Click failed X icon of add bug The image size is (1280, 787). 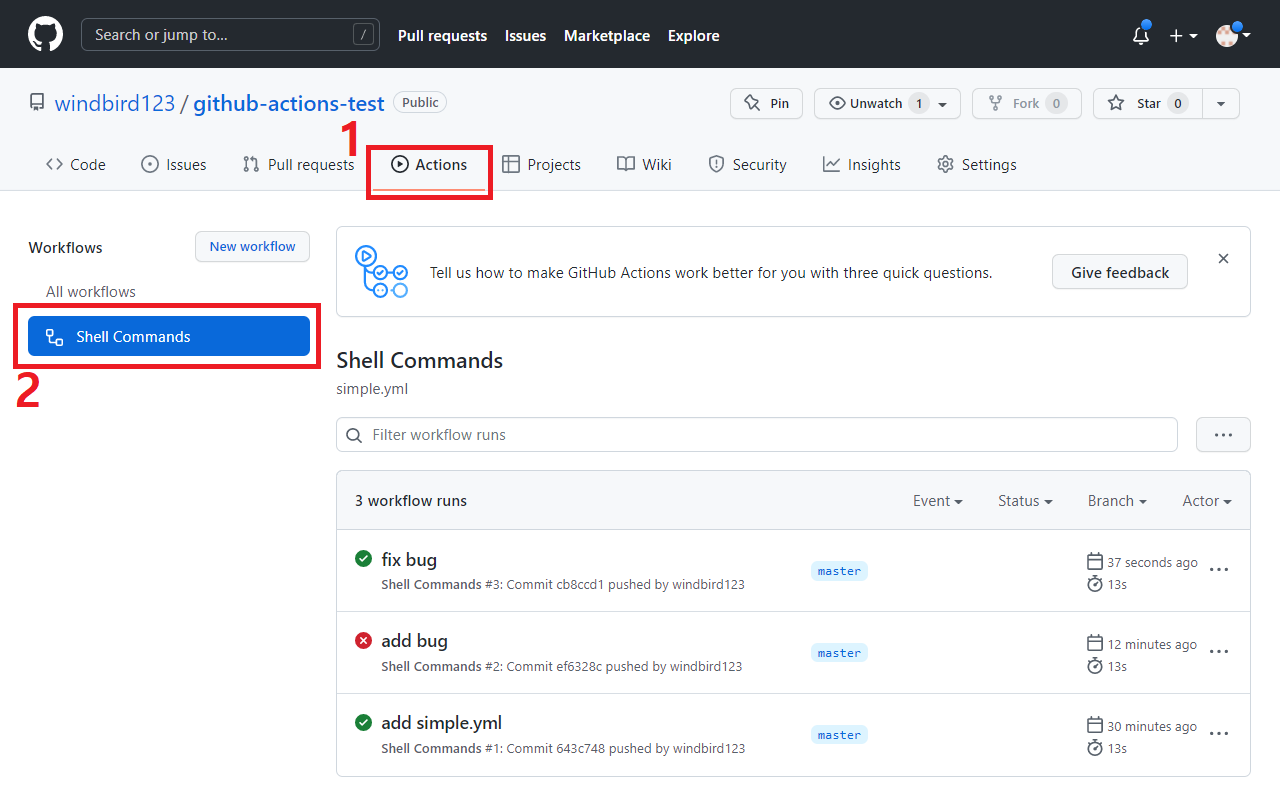click(363, 640)
